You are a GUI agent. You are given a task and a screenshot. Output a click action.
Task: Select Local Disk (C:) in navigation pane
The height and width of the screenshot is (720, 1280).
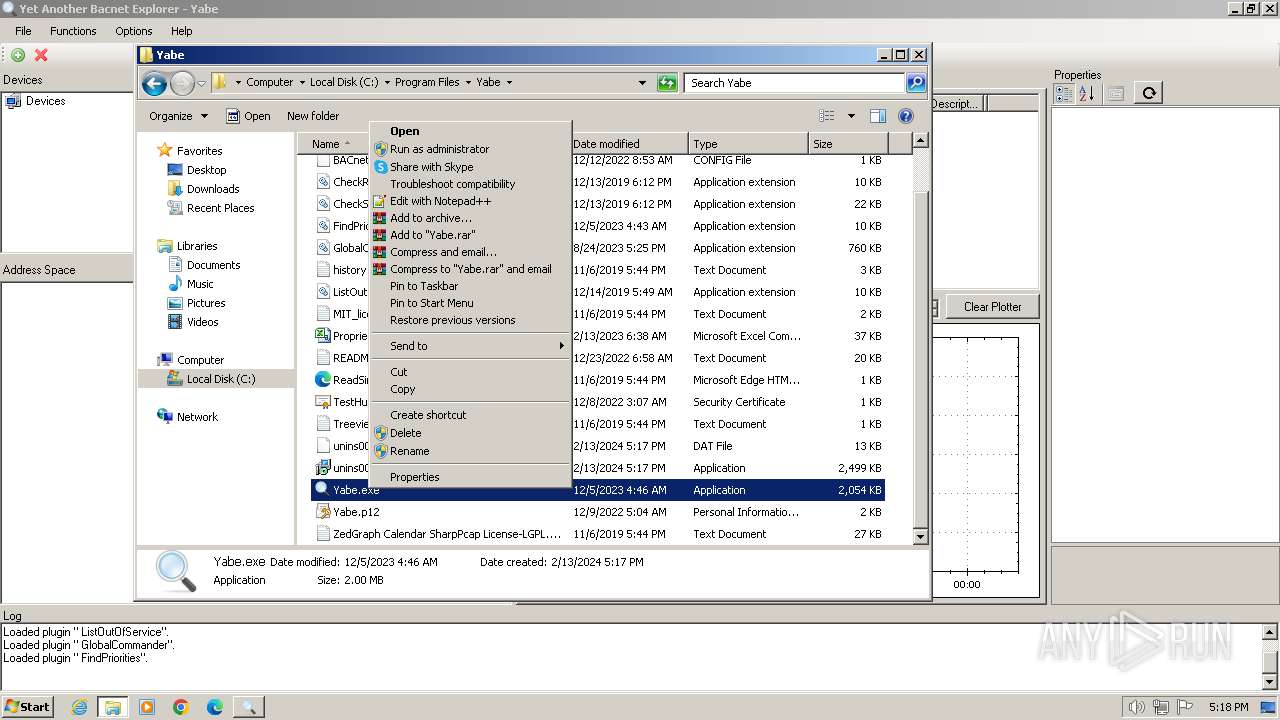(221, 379)
